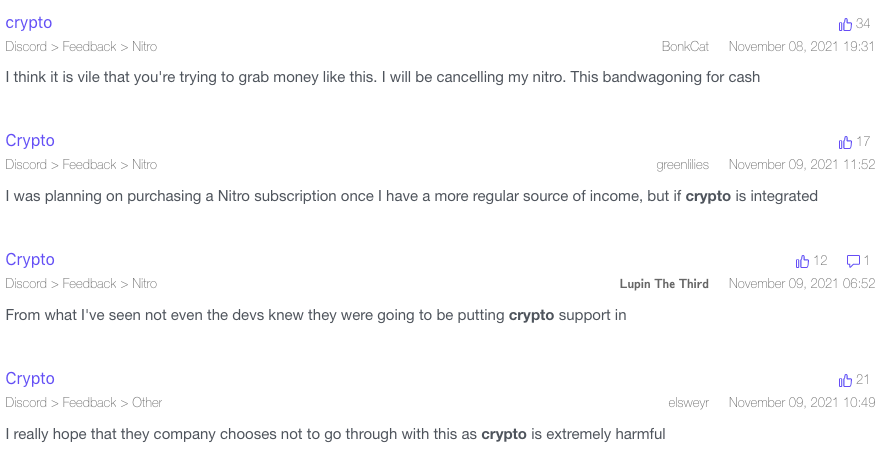Upvote the post by elsweyr

click(x=845, y=380)
